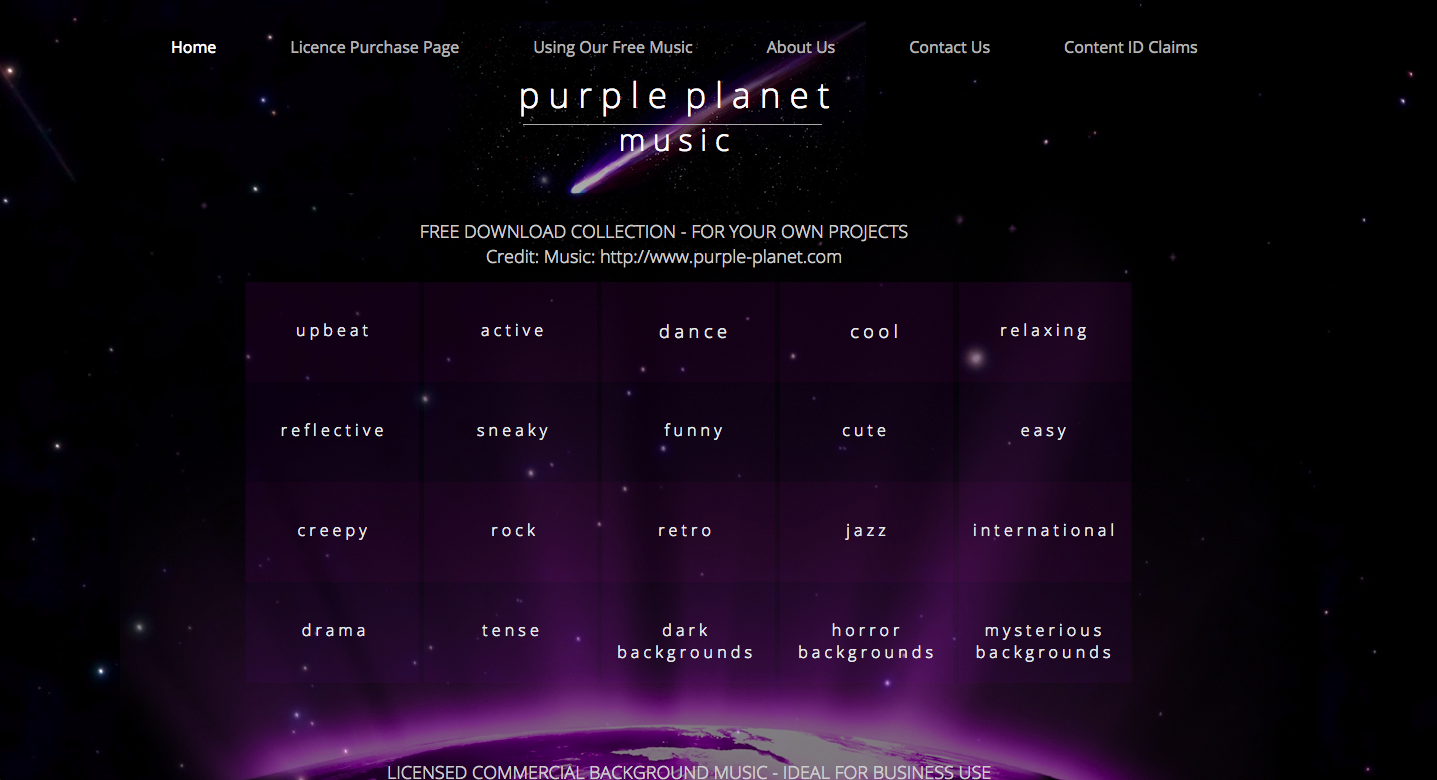Click the purple planet music logo
The image size is (1437, 780).
pos(675,116)
